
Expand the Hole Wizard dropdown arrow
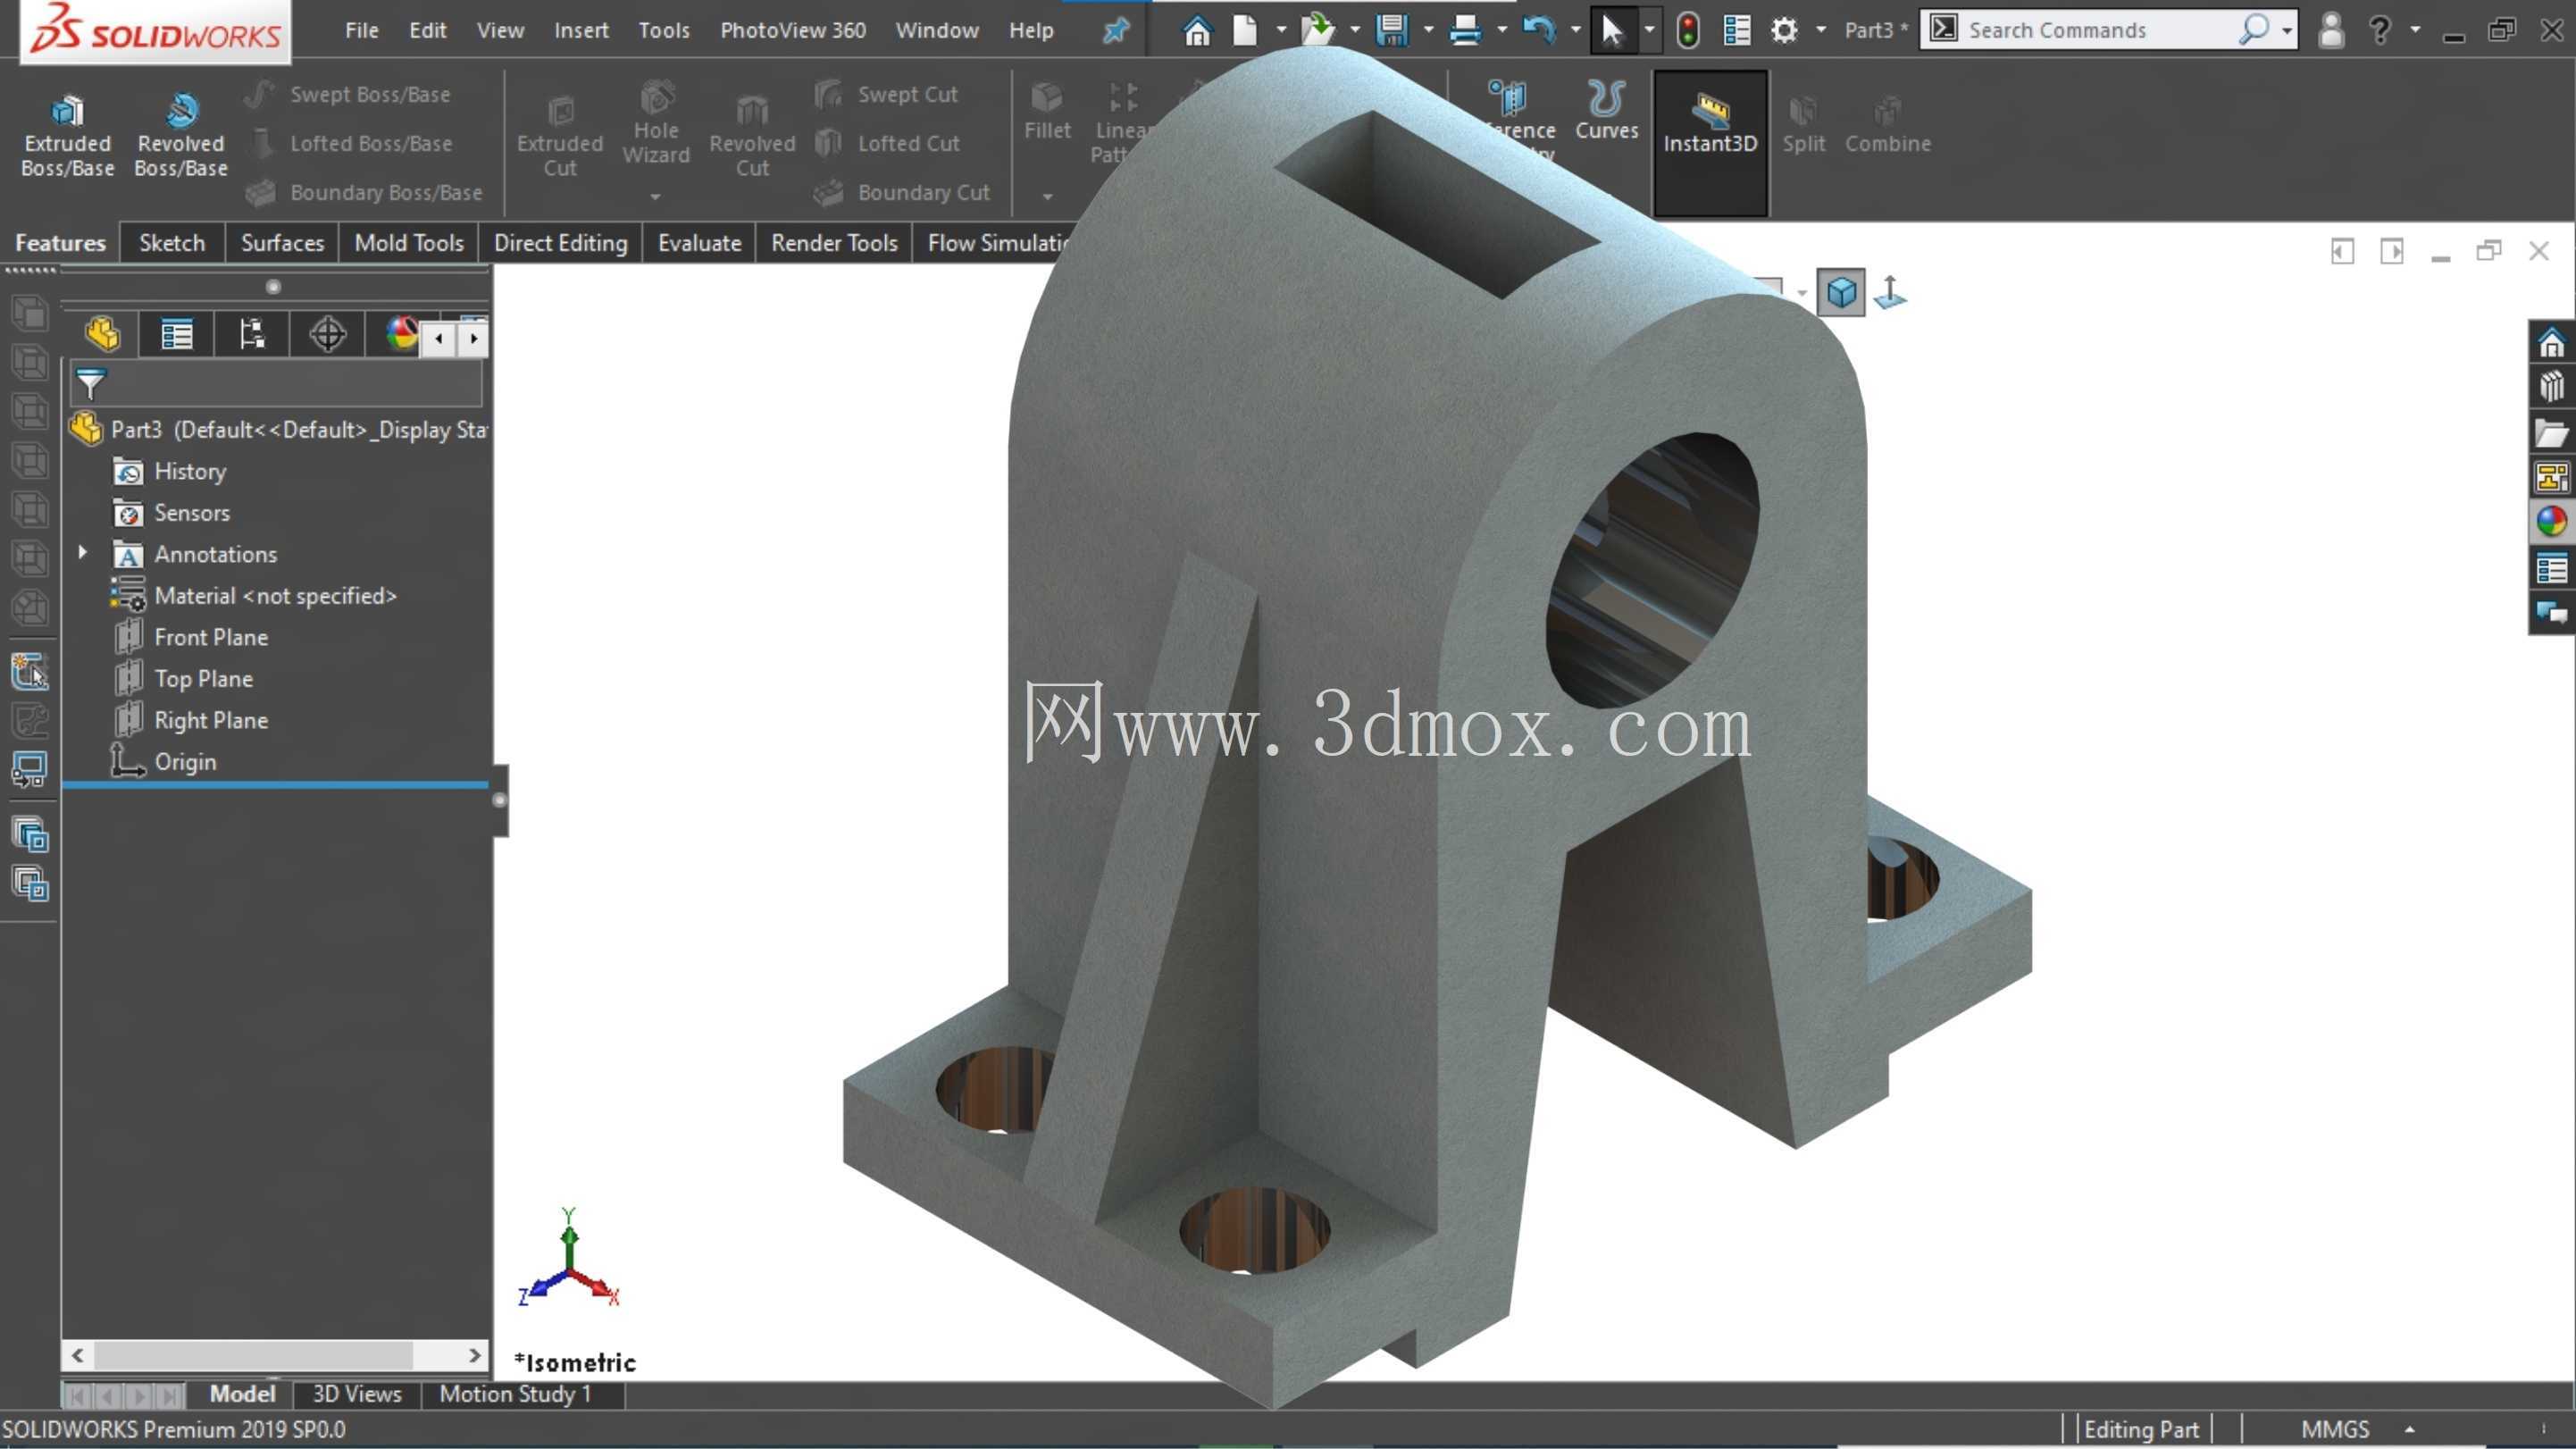tap(656, 196)
